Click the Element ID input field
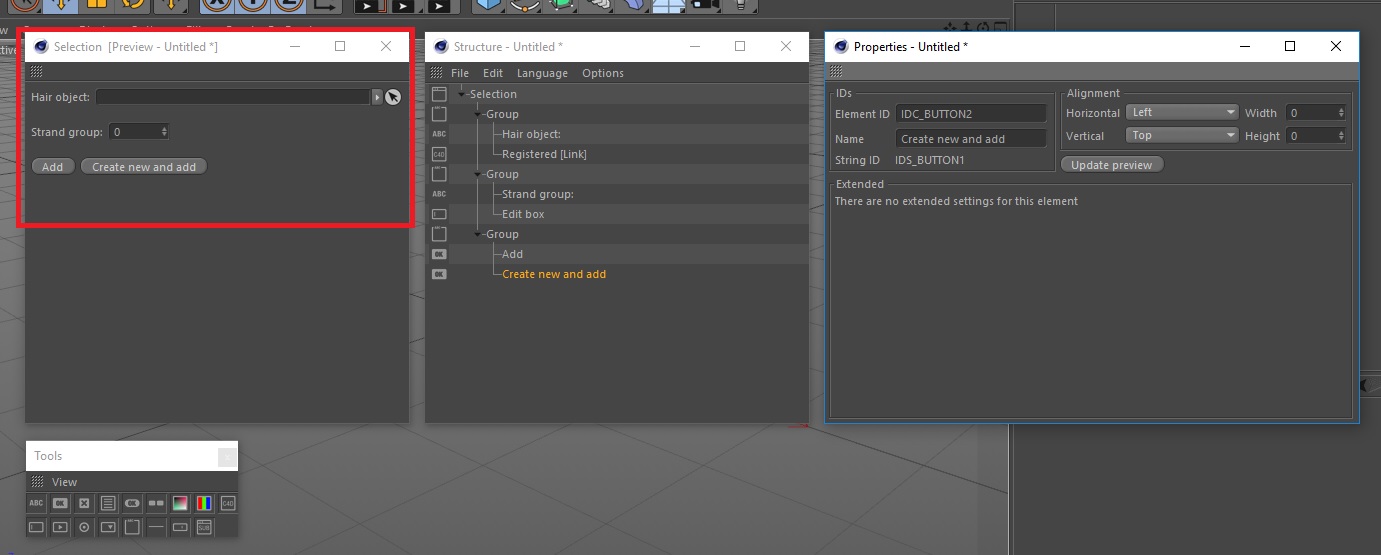The image size is (1381, 555). point(970,114)
